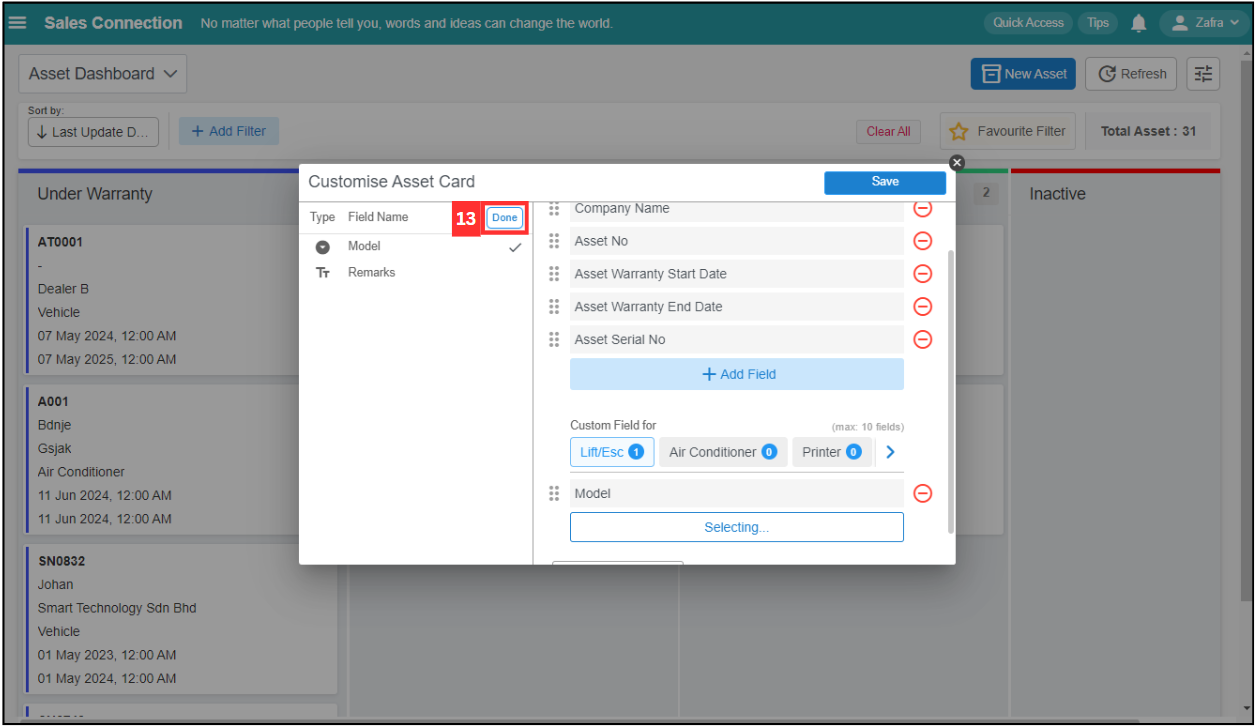Grab drag handle of Asset Serial No

(554, 340)
